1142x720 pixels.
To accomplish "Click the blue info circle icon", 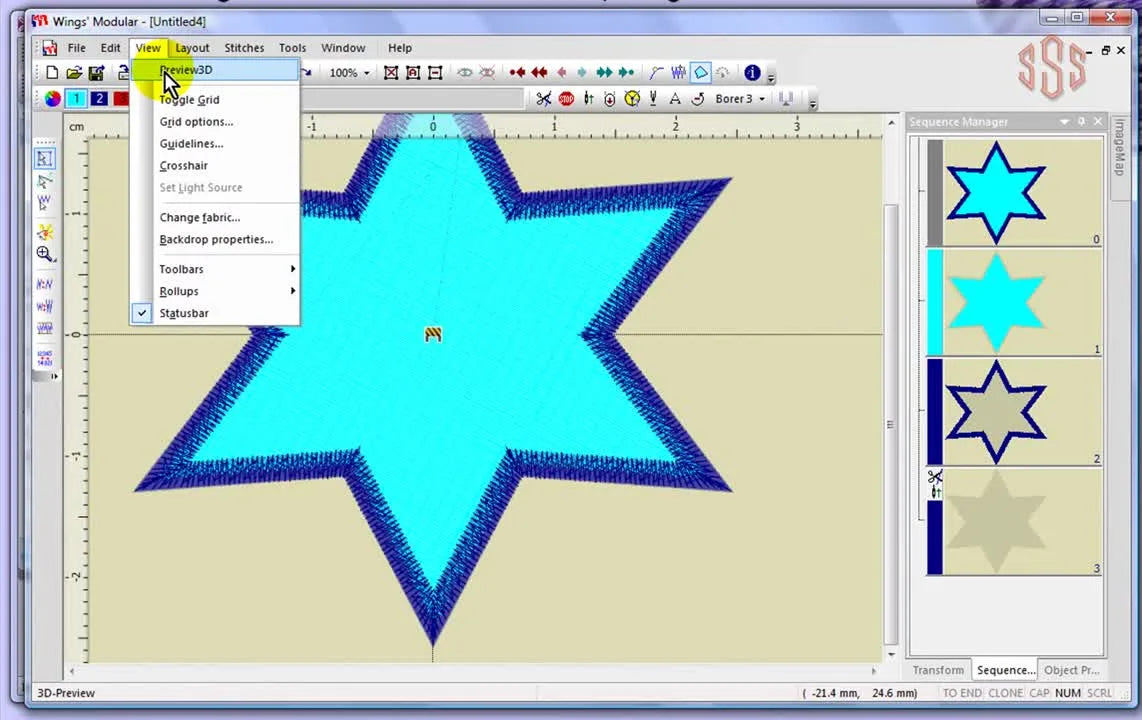I will click(752, 73).
